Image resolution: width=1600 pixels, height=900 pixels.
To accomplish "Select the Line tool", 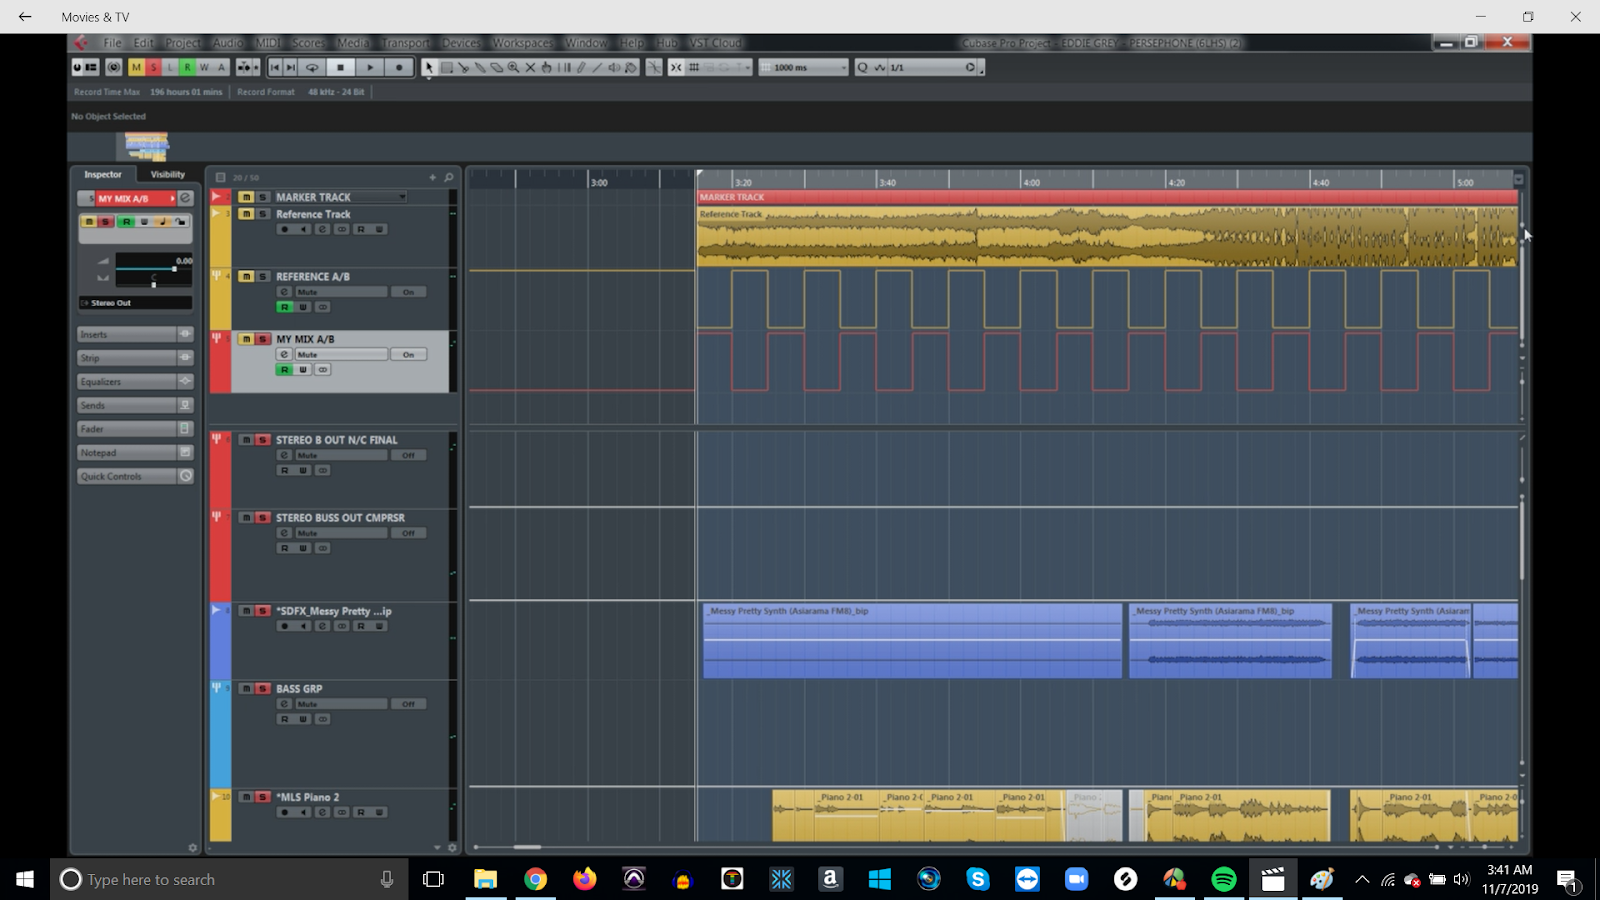I will 598,67.
